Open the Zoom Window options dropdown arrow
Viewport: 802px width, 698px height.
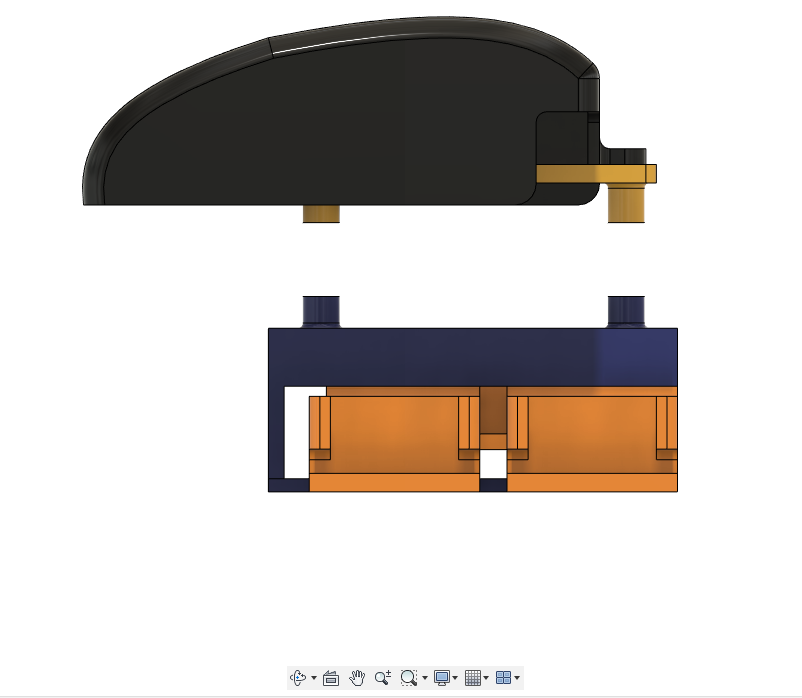[425, 679]
